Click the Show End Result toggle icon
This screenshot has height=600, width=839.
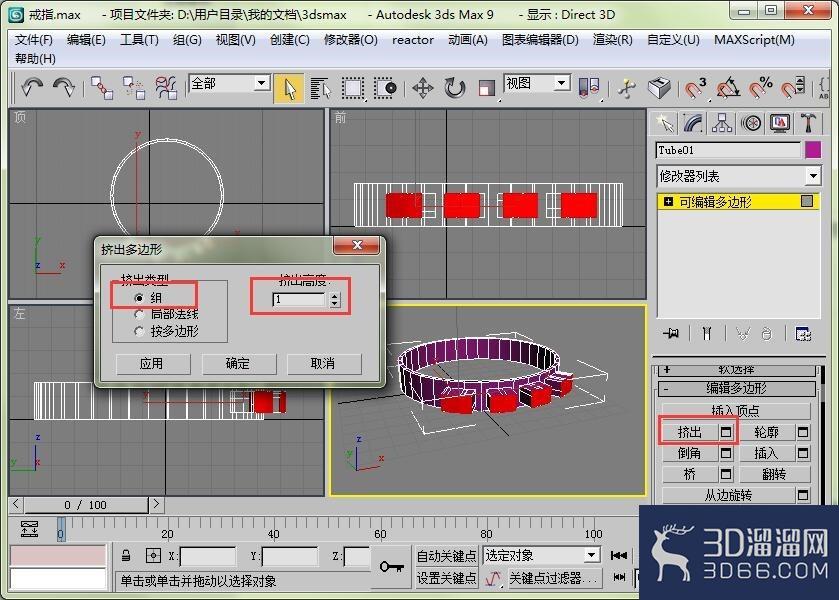pyautogui.click(x=707, y=334)
